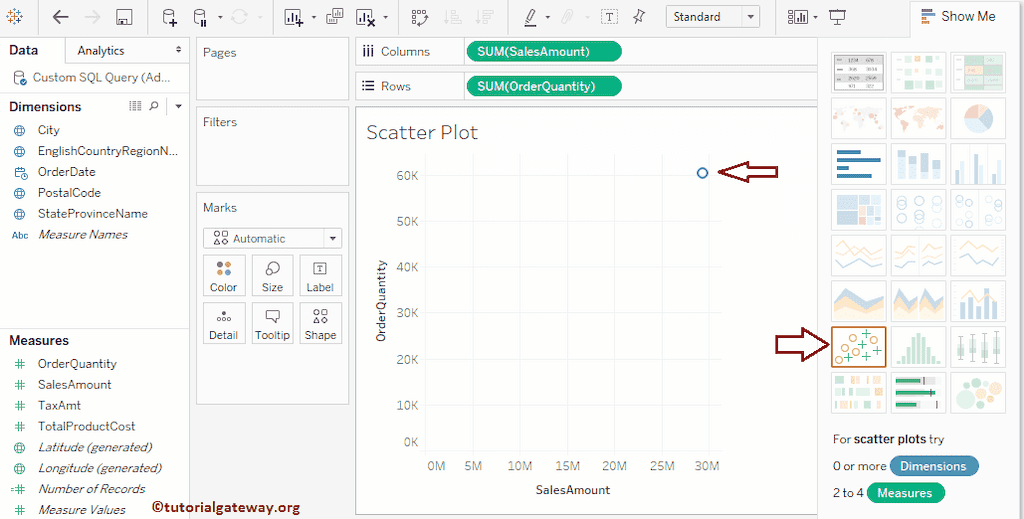The width and height of the screenshot is (1024, 519).
Task: Select the City dimension
Action: click(x=48, y=130)
